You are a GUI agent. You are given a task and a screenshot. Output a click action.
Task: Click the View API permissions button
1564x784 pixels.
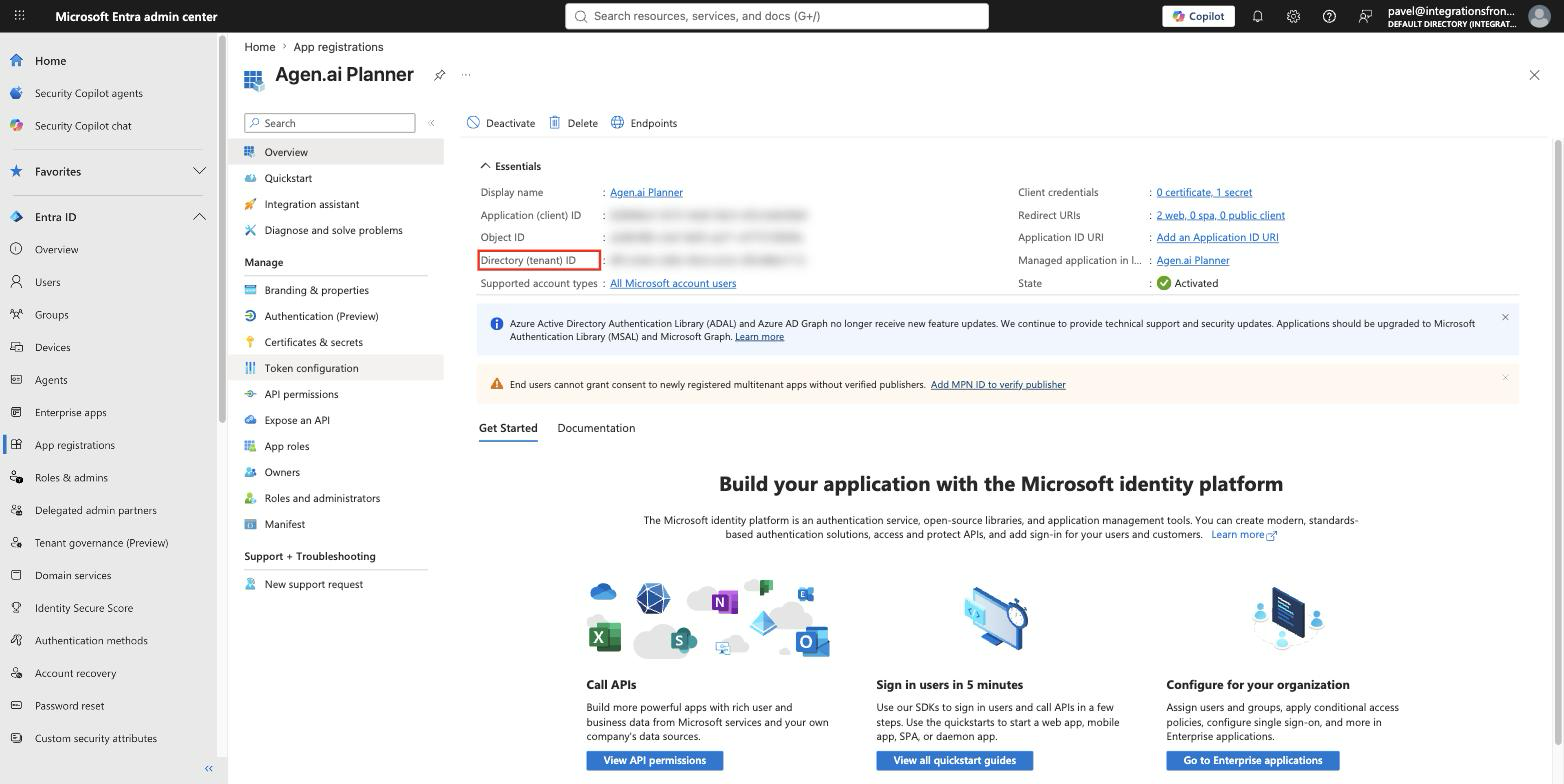[x=655, y=761]
